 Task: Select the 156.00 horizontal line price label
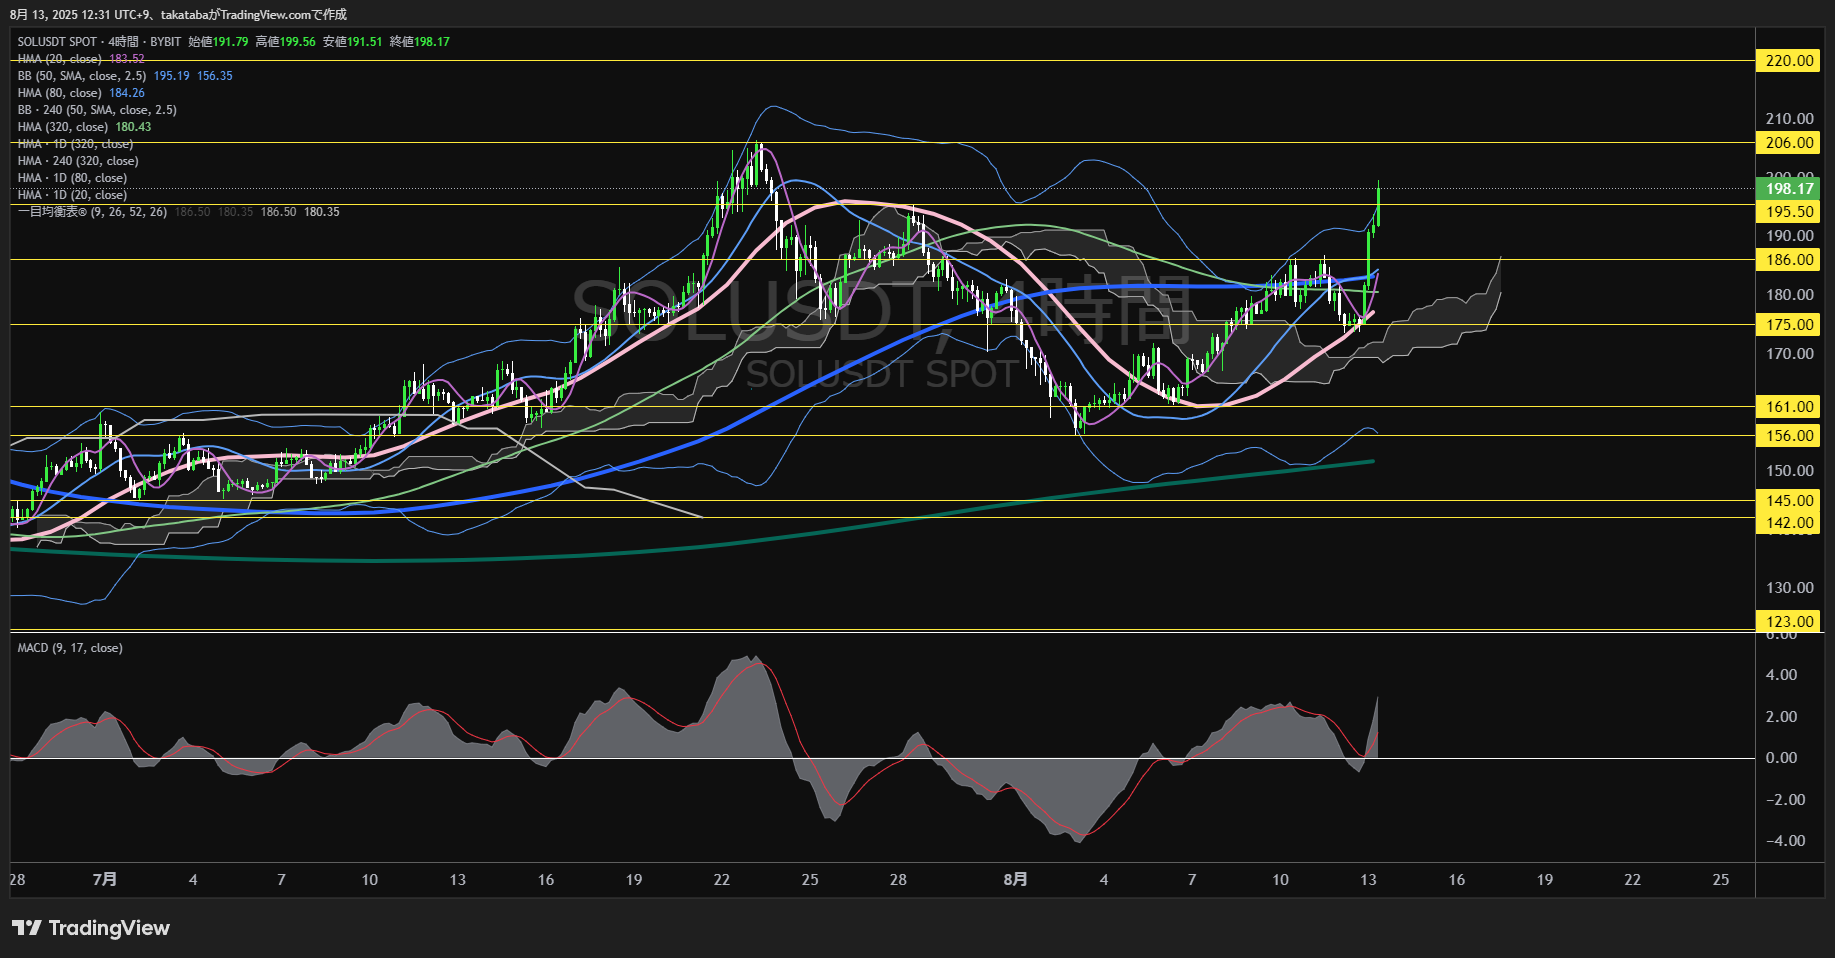click(x=1789, y=436)
